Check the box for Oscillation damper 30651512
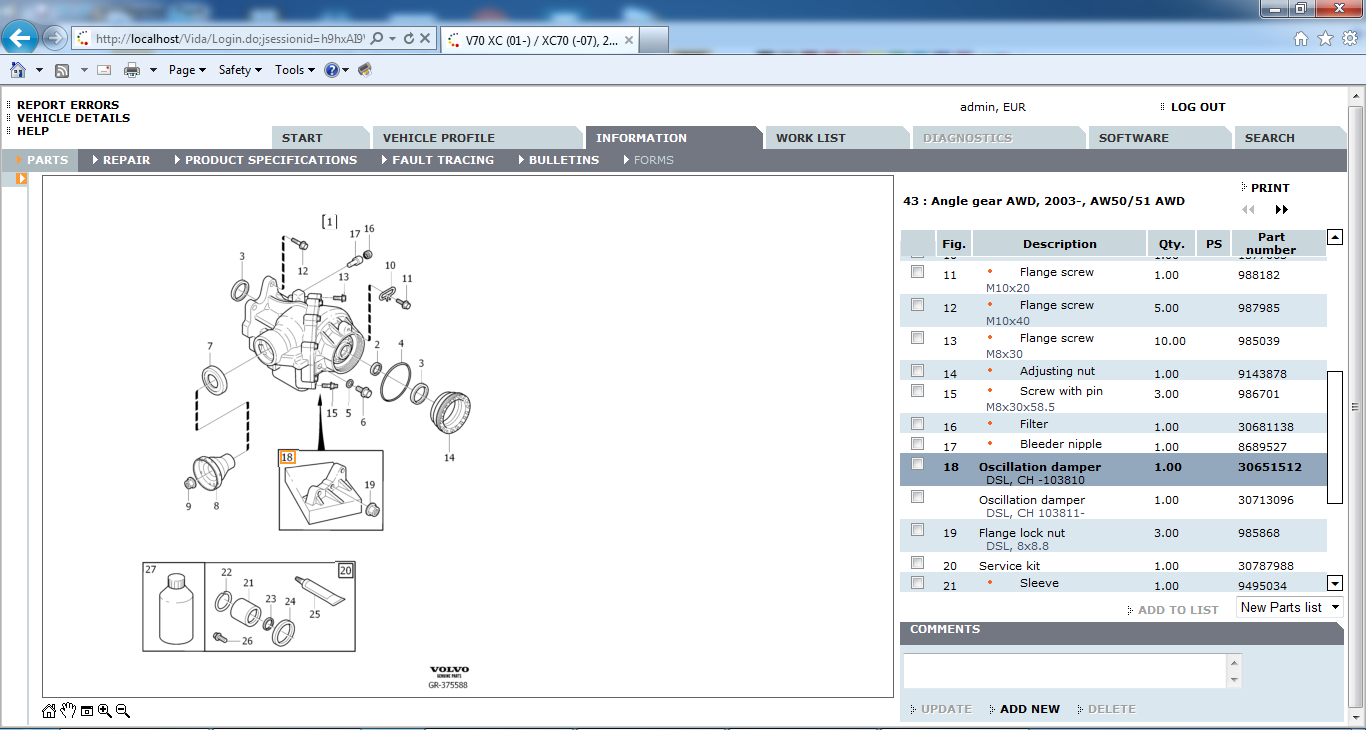1366x730 pixels. 917,464
